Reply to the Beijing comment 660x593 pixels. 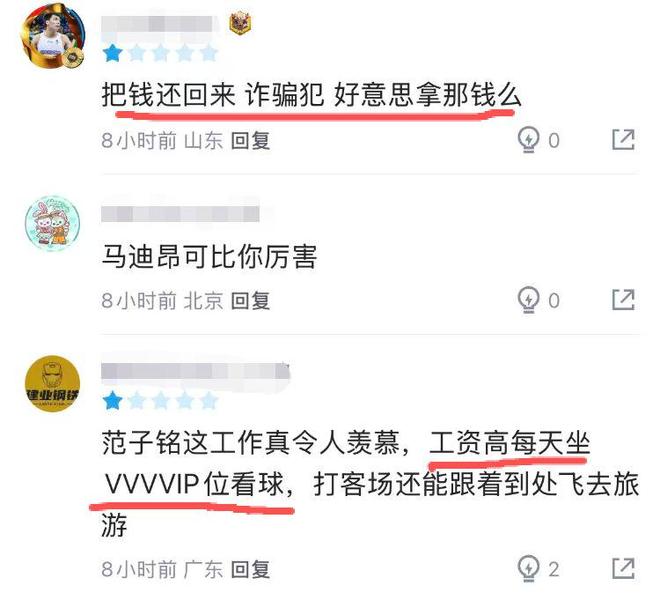(250, 300)
